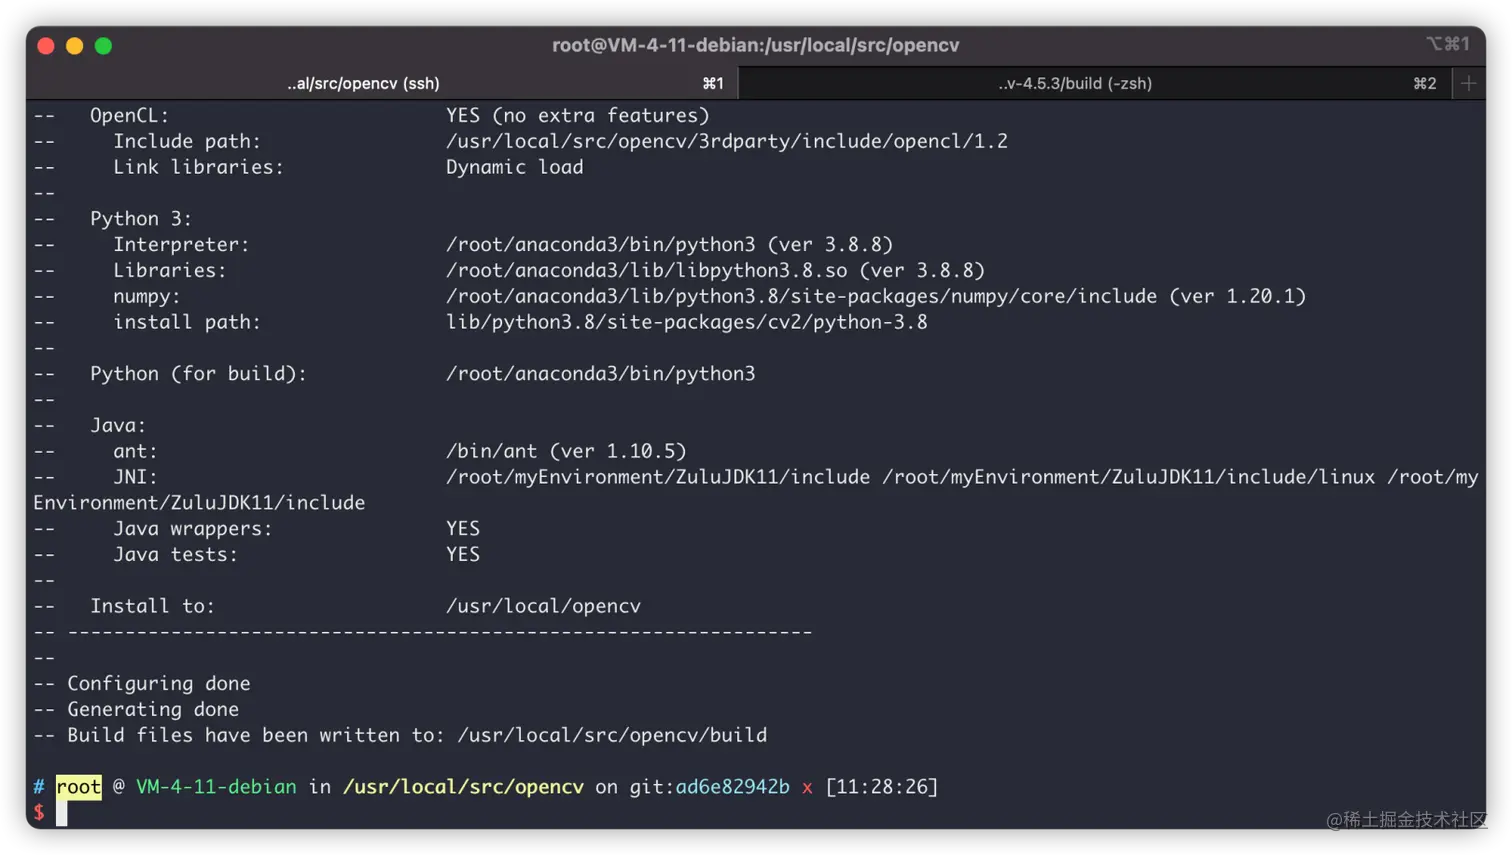Minimize the terminal with yellow button
The image size is (1512, 855).
75,46
